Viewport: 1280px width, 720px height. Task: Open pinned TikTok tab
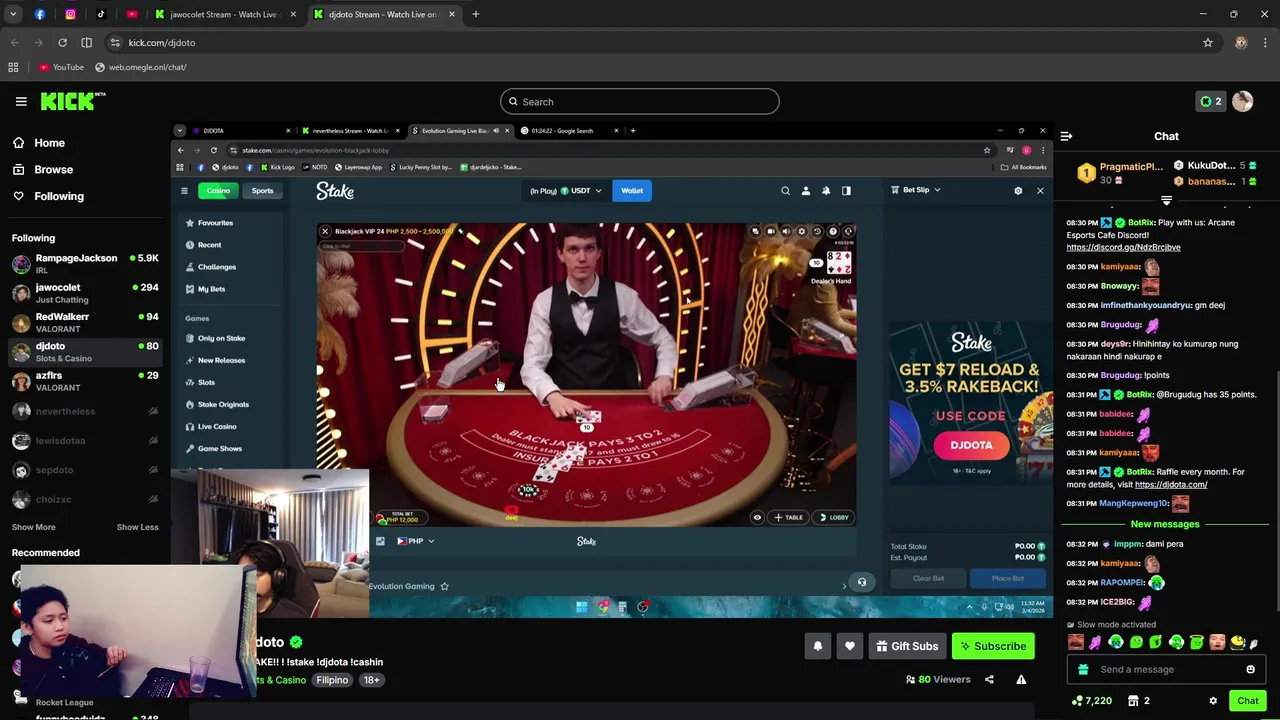point(101,14)
